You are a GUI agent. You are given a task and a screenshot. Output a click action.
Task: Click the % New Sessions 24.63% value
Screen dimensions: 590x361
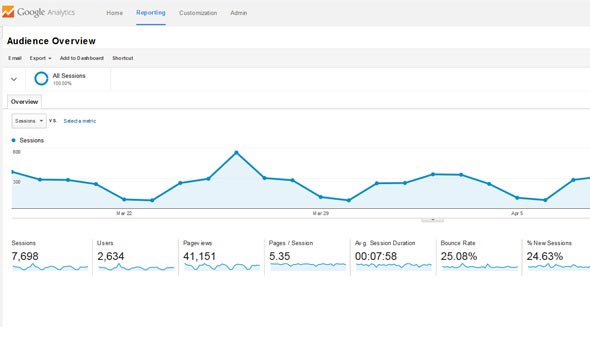pyautogui.click(x=545, y=256)
